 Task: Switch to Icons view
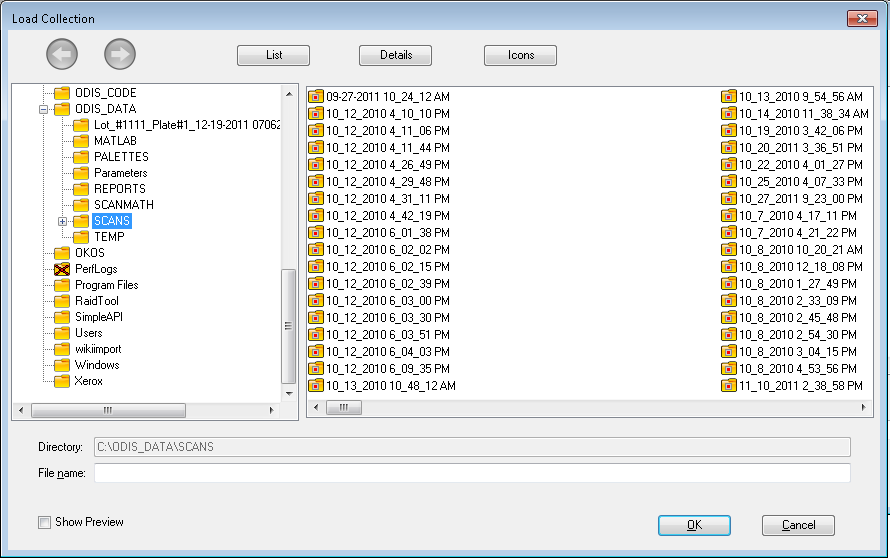[x=520, y=56]
